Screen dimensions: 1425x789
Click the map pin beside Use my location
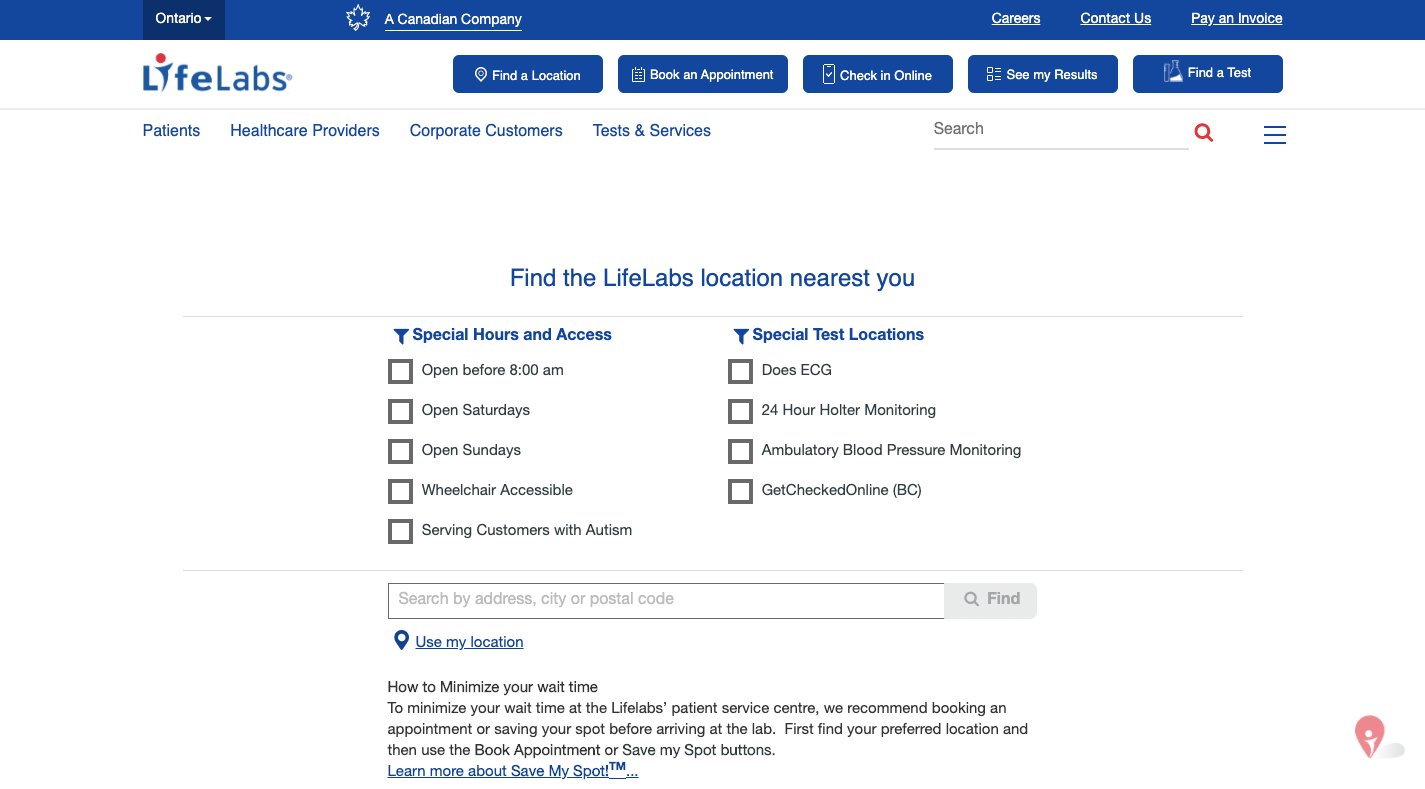click(401, 640)
